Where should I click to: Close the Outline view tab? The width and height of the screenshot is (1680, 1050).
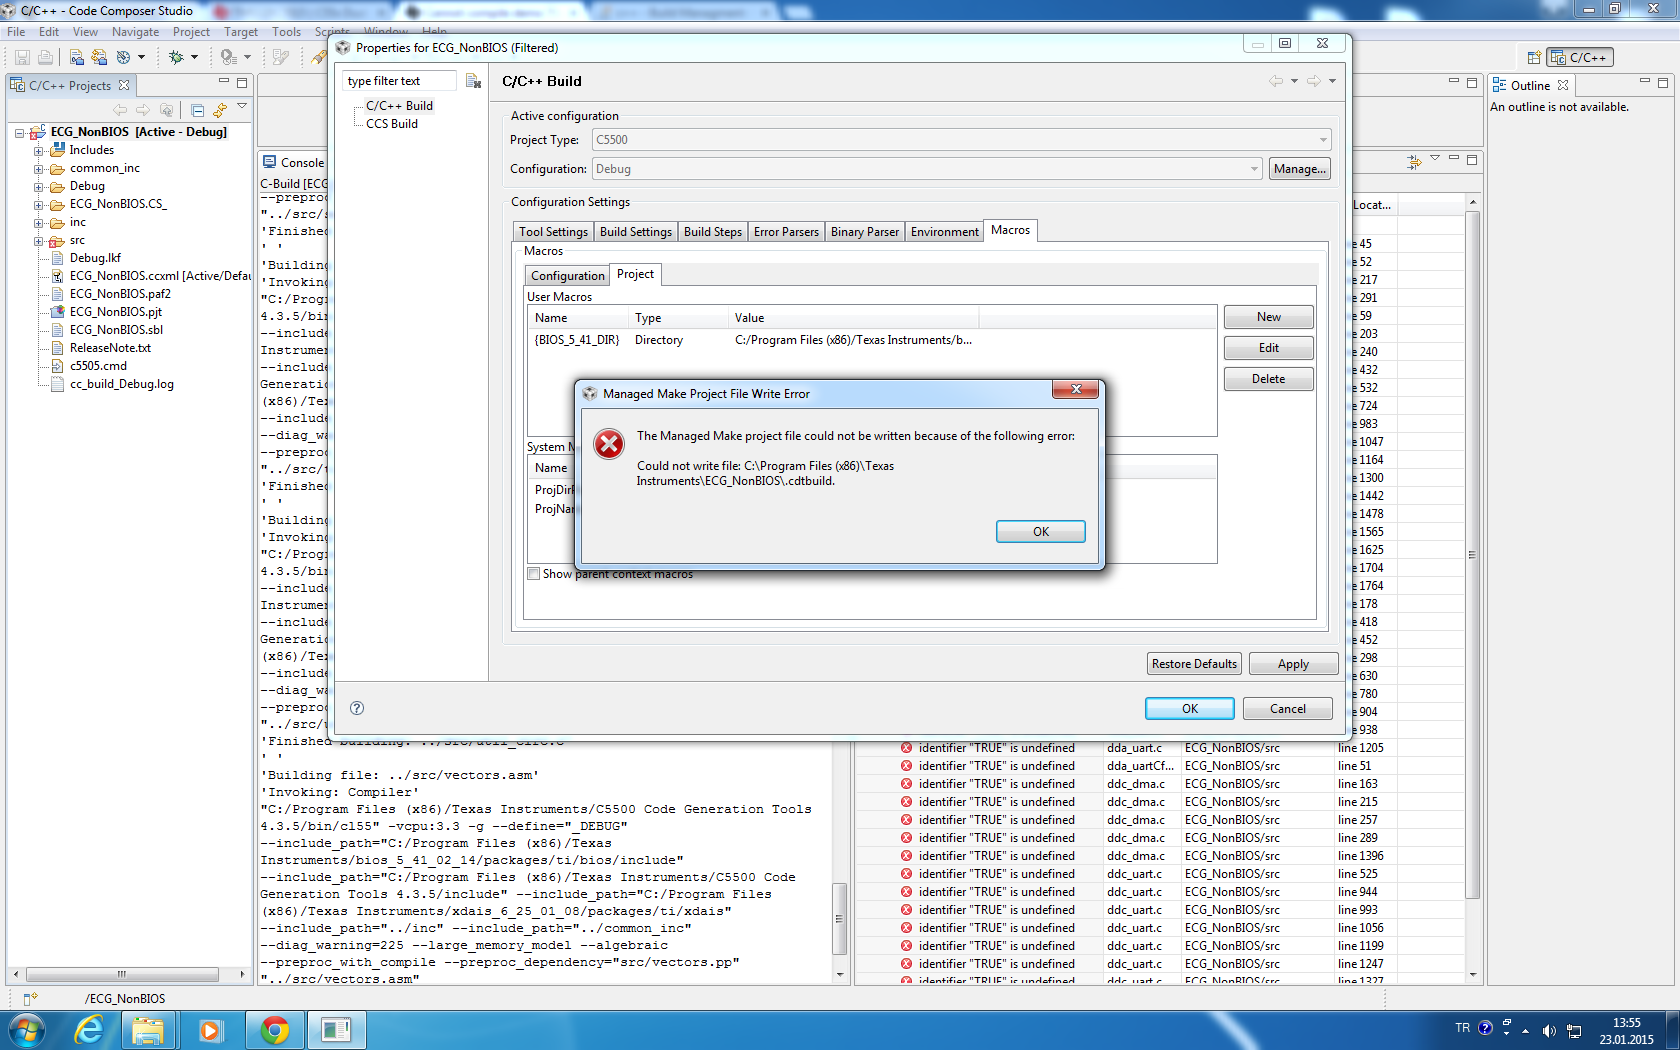[1563, 85]
